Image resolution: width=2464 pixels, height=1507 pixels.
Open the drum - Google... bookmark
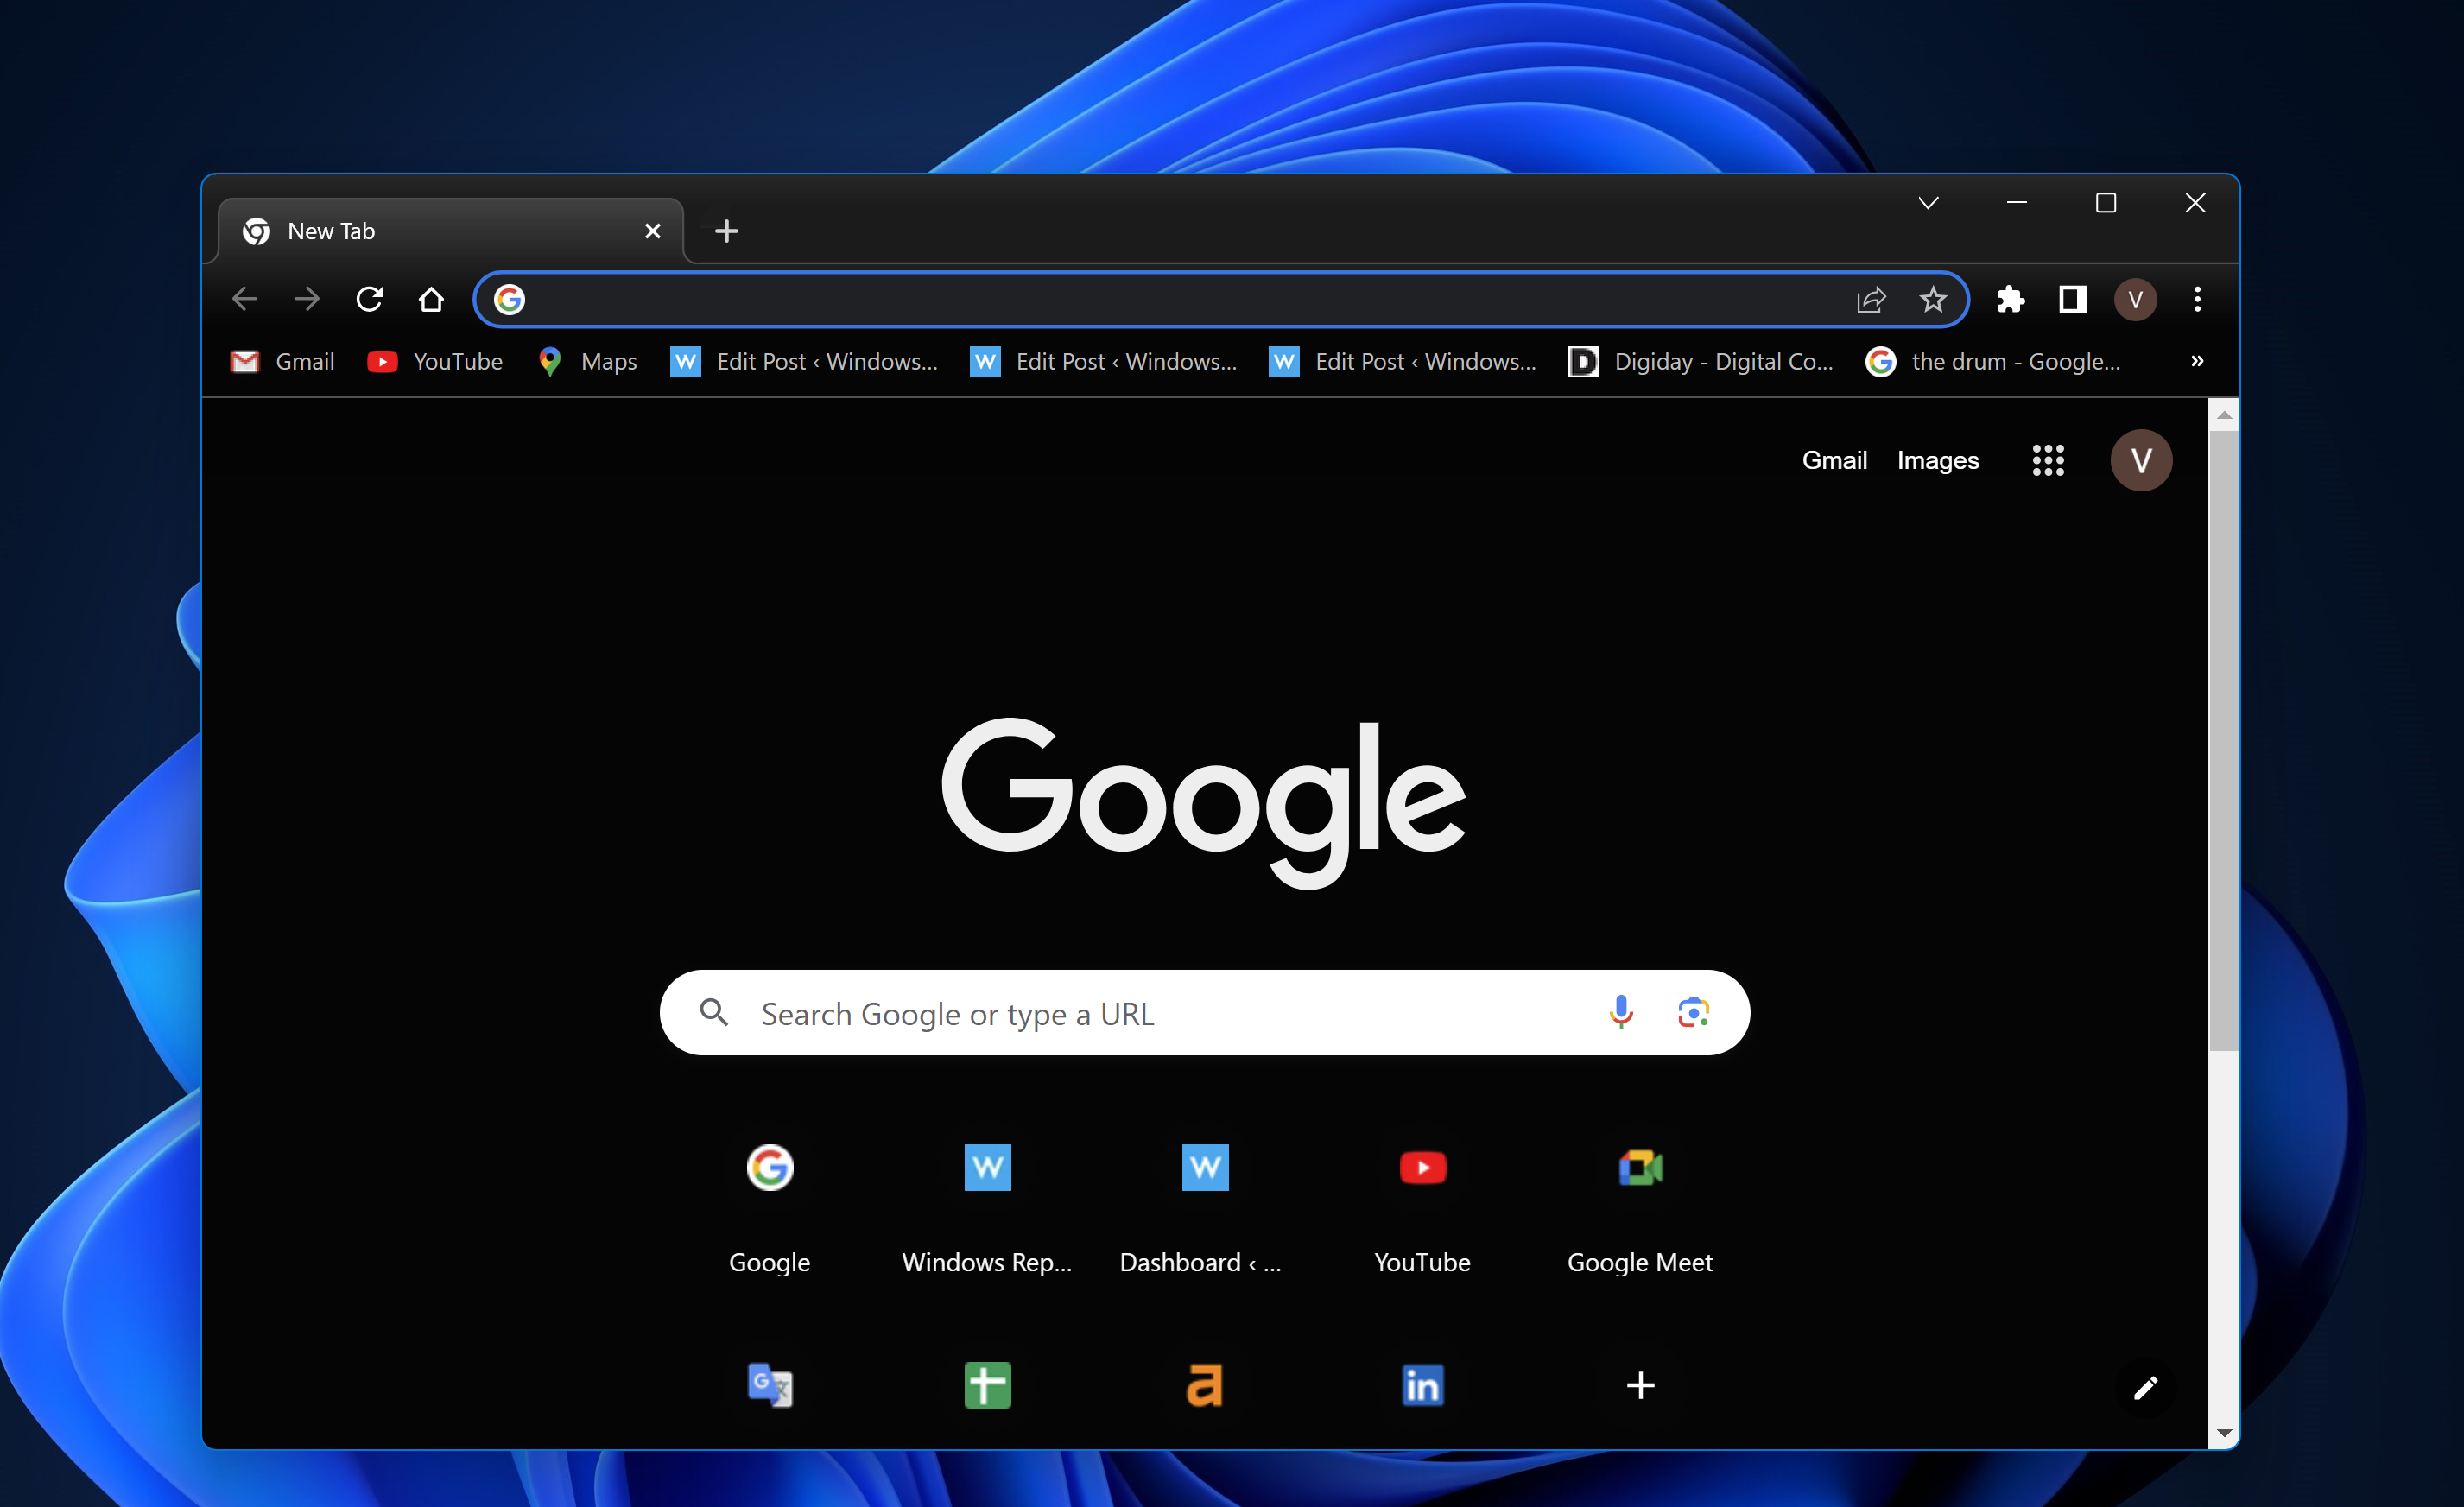(x=1993, y=361)
